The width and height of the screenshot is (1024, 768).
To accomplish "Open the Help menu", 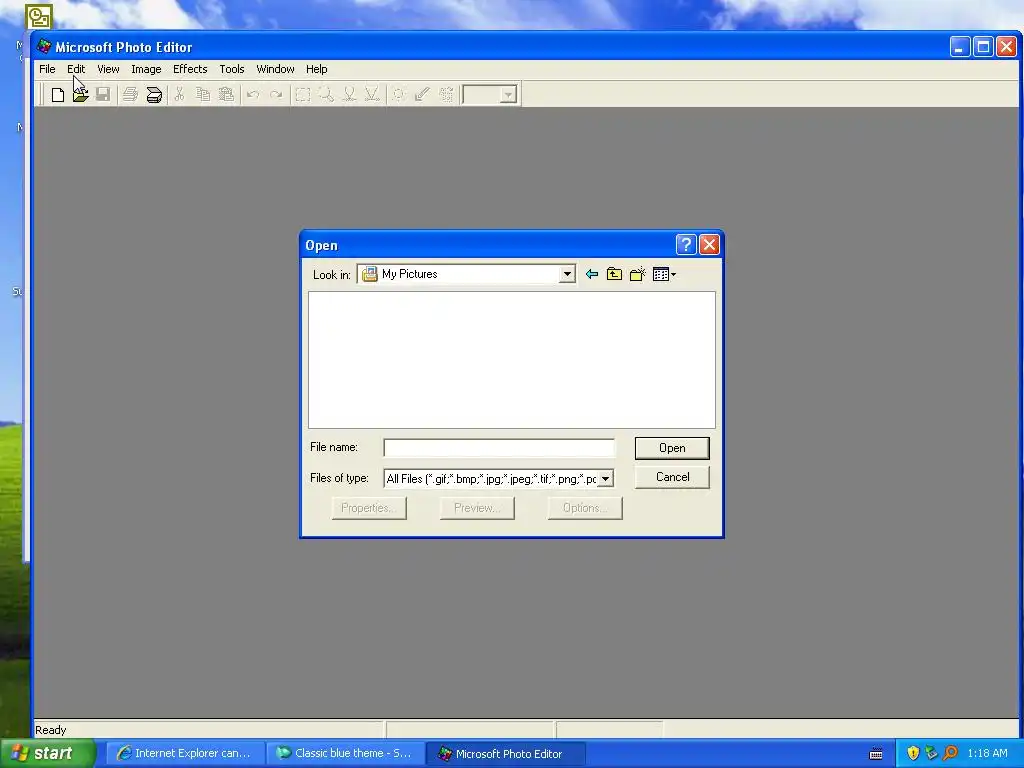I will 317,69.
